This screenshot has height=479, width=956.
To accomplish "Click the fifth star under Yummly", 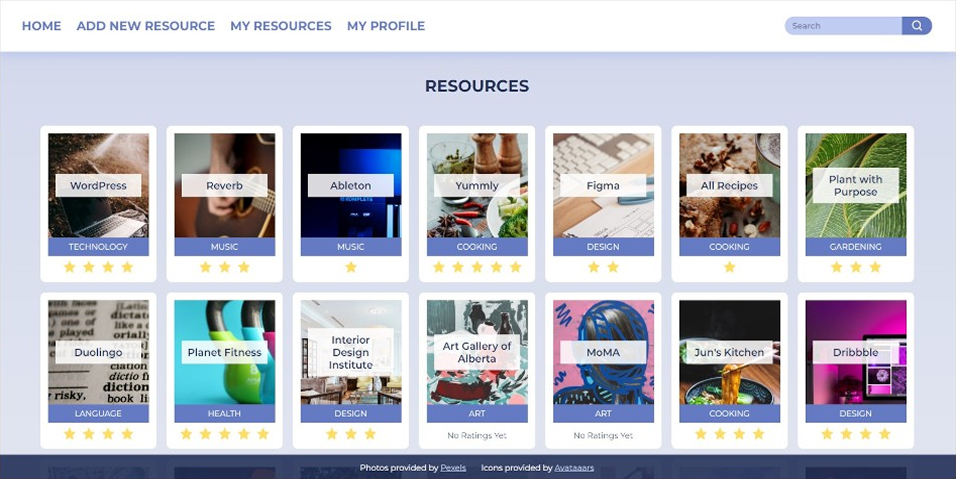I will [x=515, y=267].
